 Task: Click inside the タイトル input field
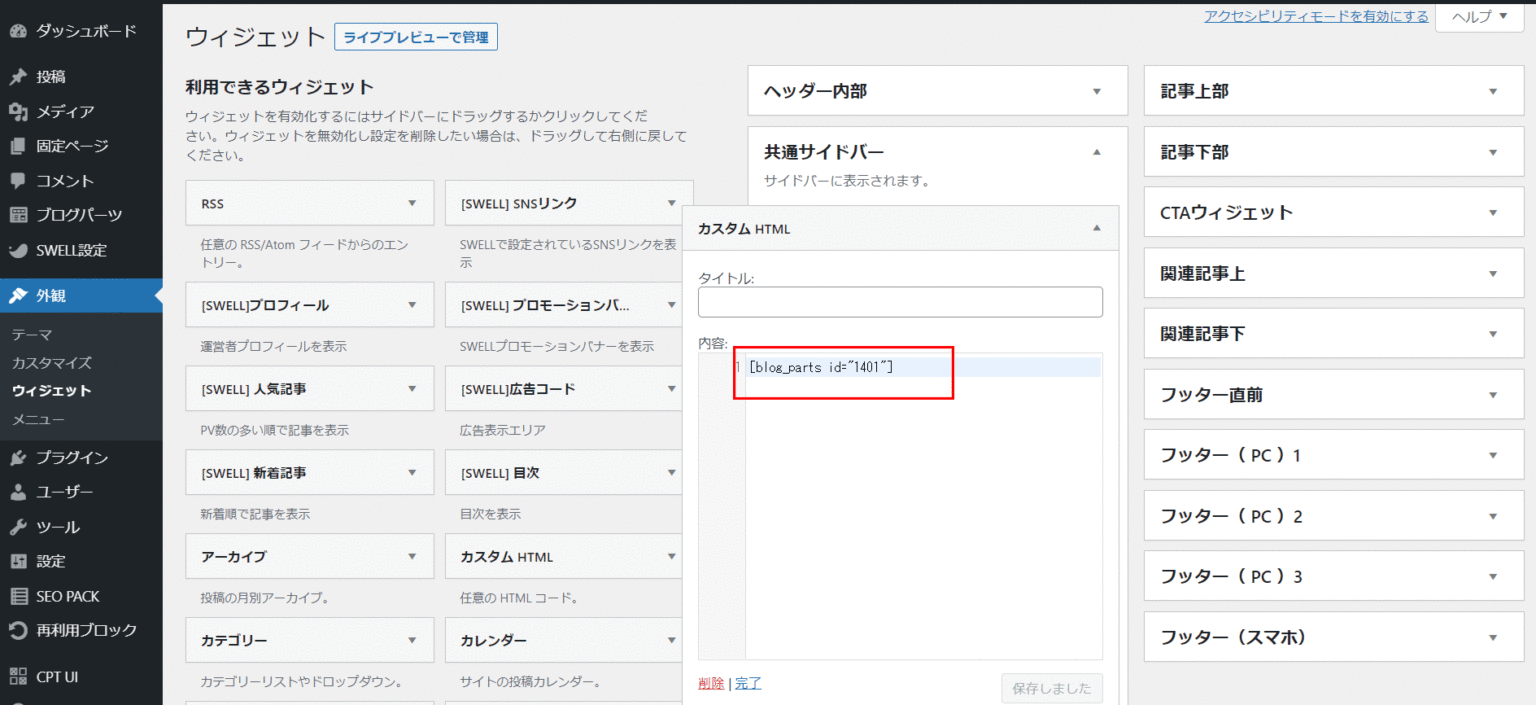pyautogui.click(x=900, y=302)
